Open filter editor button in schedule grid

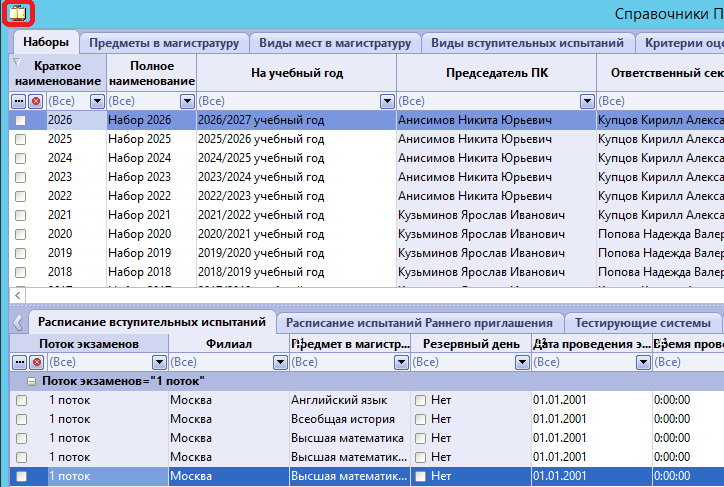pos(19,362)
